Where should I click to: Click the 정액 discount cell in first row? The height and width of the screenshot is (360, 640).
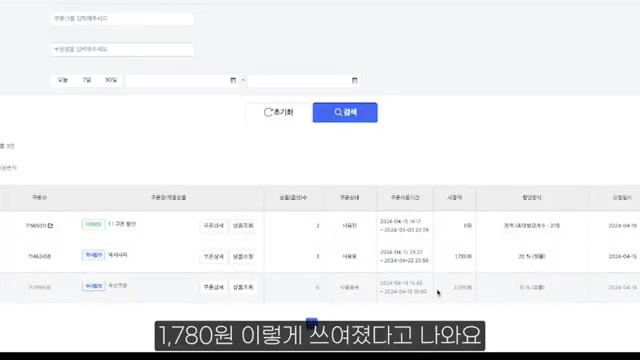click(x=531, y=226)
